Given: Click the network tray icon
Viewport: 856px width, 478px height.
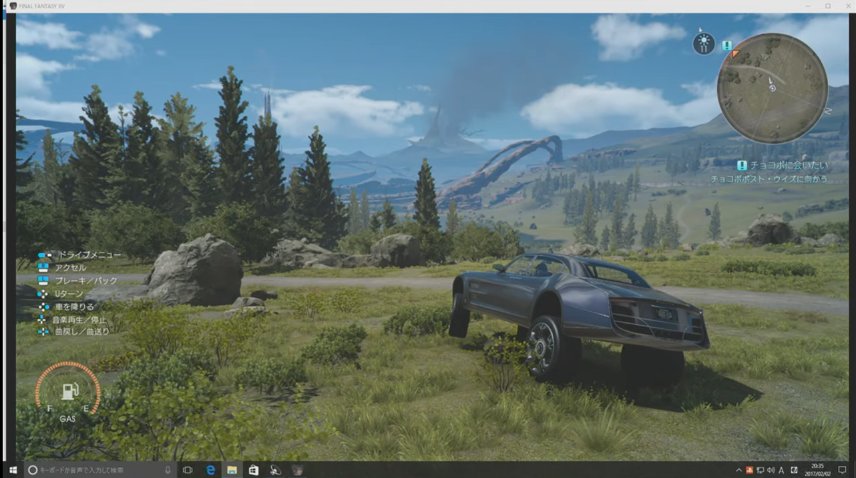Looking at the screenshot, I should click(x=760, y=470).
